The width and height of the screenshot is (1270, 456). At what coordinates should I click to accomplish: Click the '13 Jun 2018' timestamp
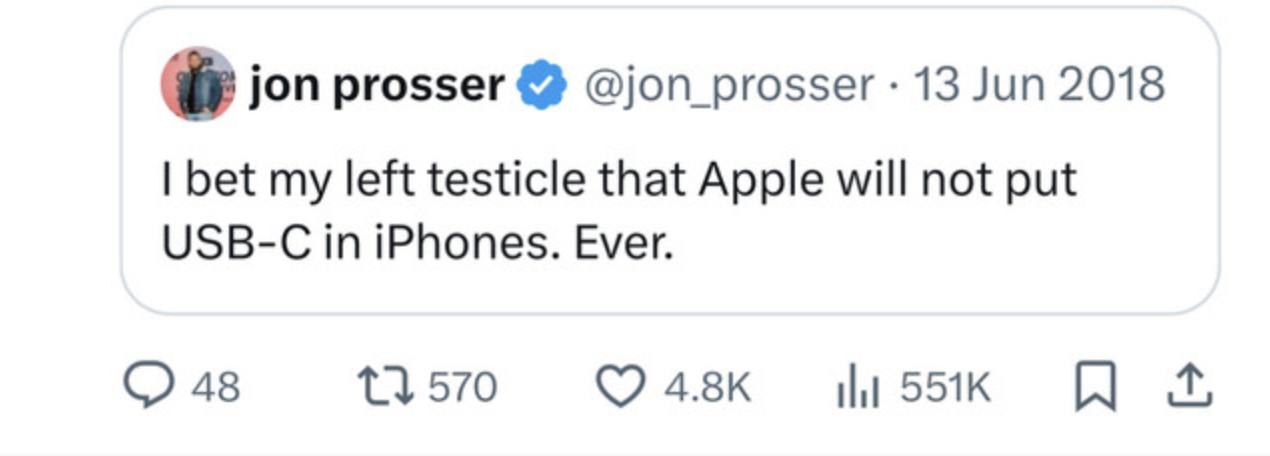1039,86
